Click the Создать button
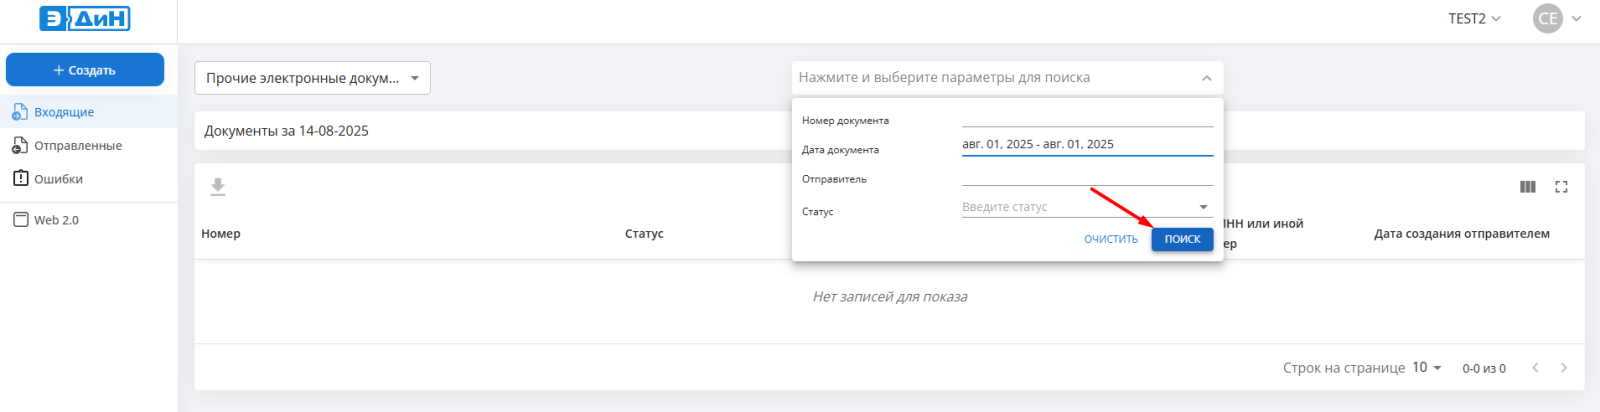1600x412 pixels. tap(85, 70)
